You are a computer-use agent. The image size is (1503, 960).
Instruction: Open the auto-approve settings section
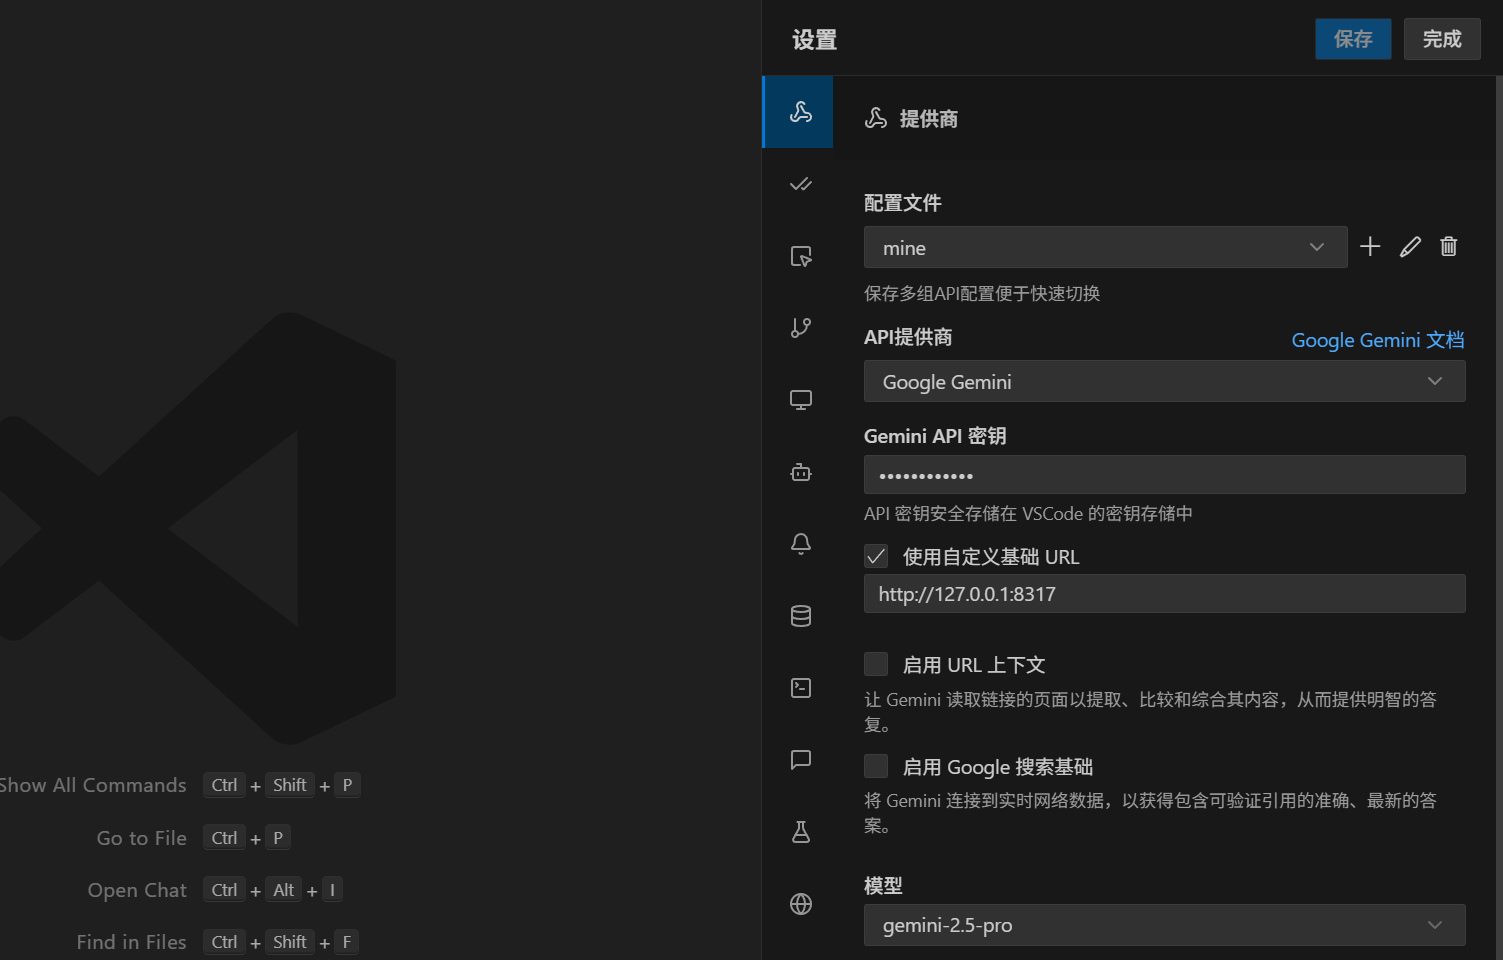(x=800, y=184)
